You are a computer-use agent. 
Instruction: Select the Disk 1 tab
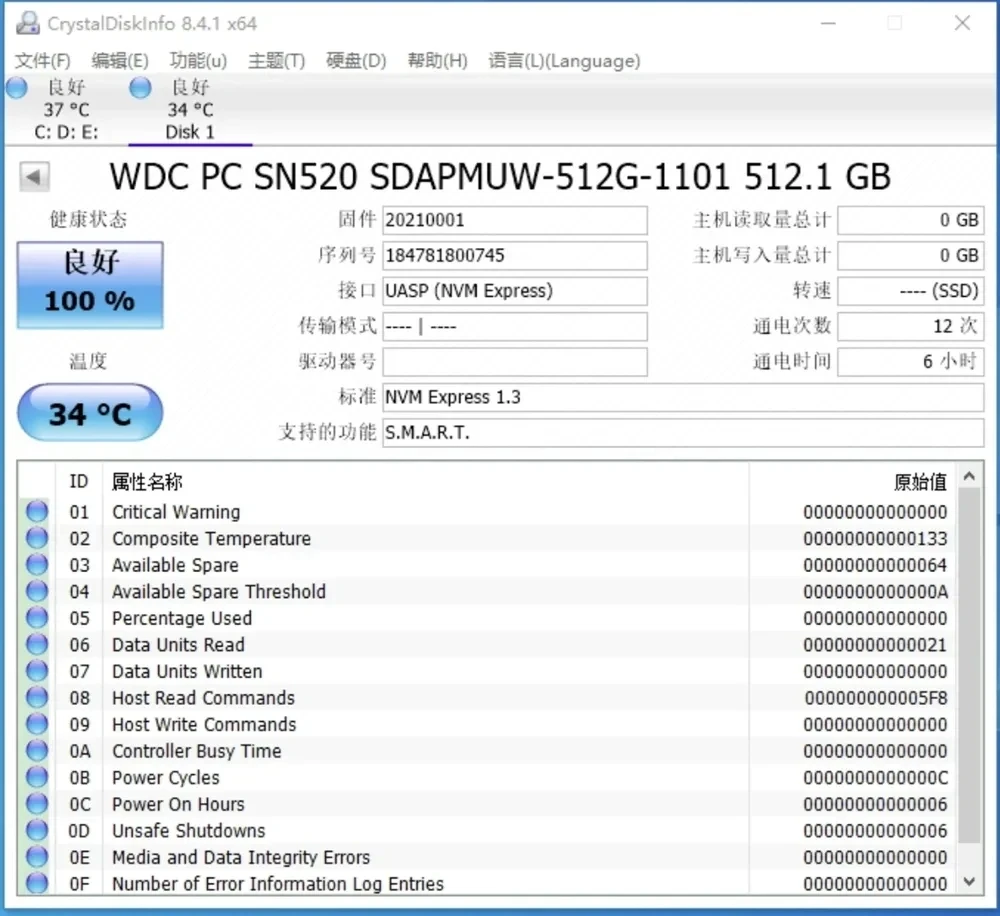[190, 110]
